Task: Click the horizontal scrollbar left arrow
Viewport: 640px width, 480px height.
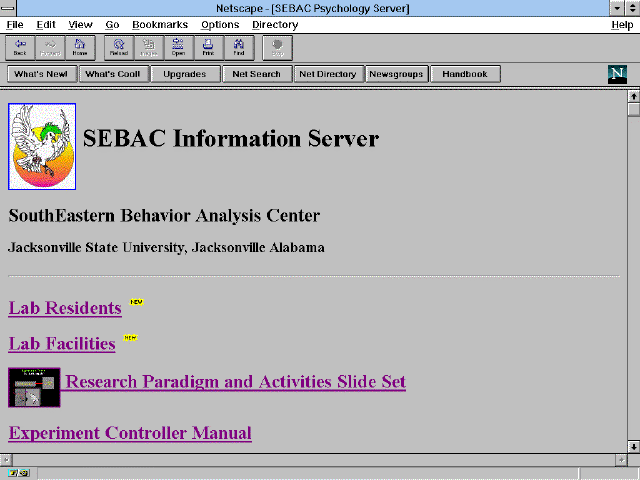Action: click(x=6, y=460)
